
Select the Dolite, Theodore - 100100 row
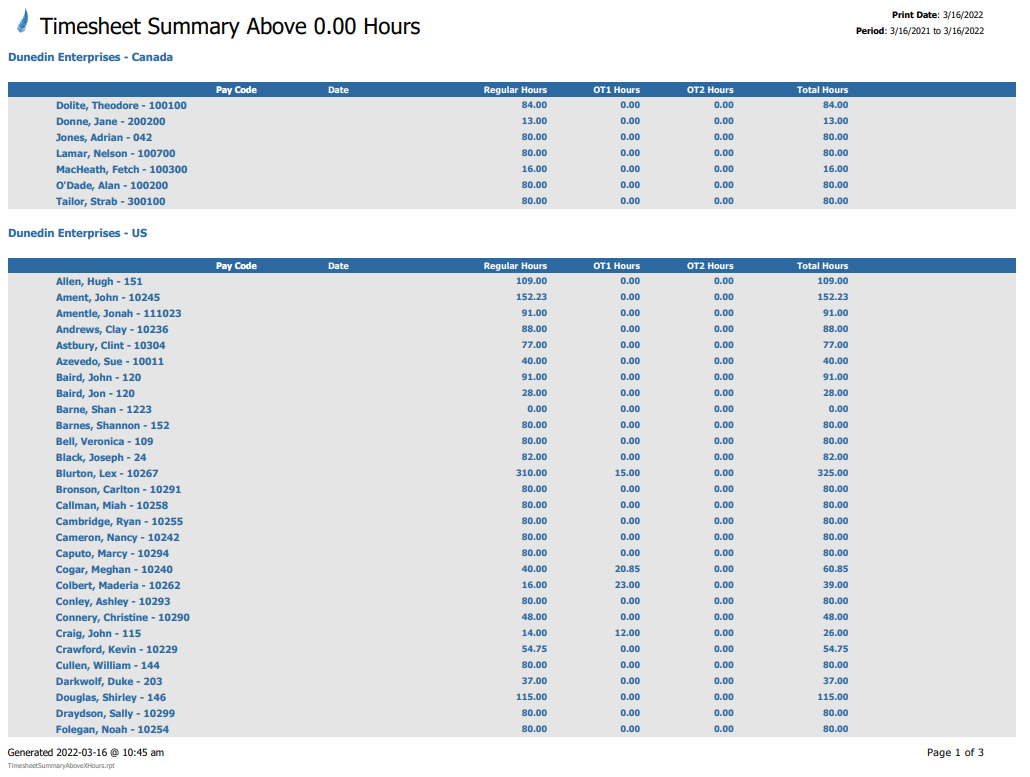(121, 105)
